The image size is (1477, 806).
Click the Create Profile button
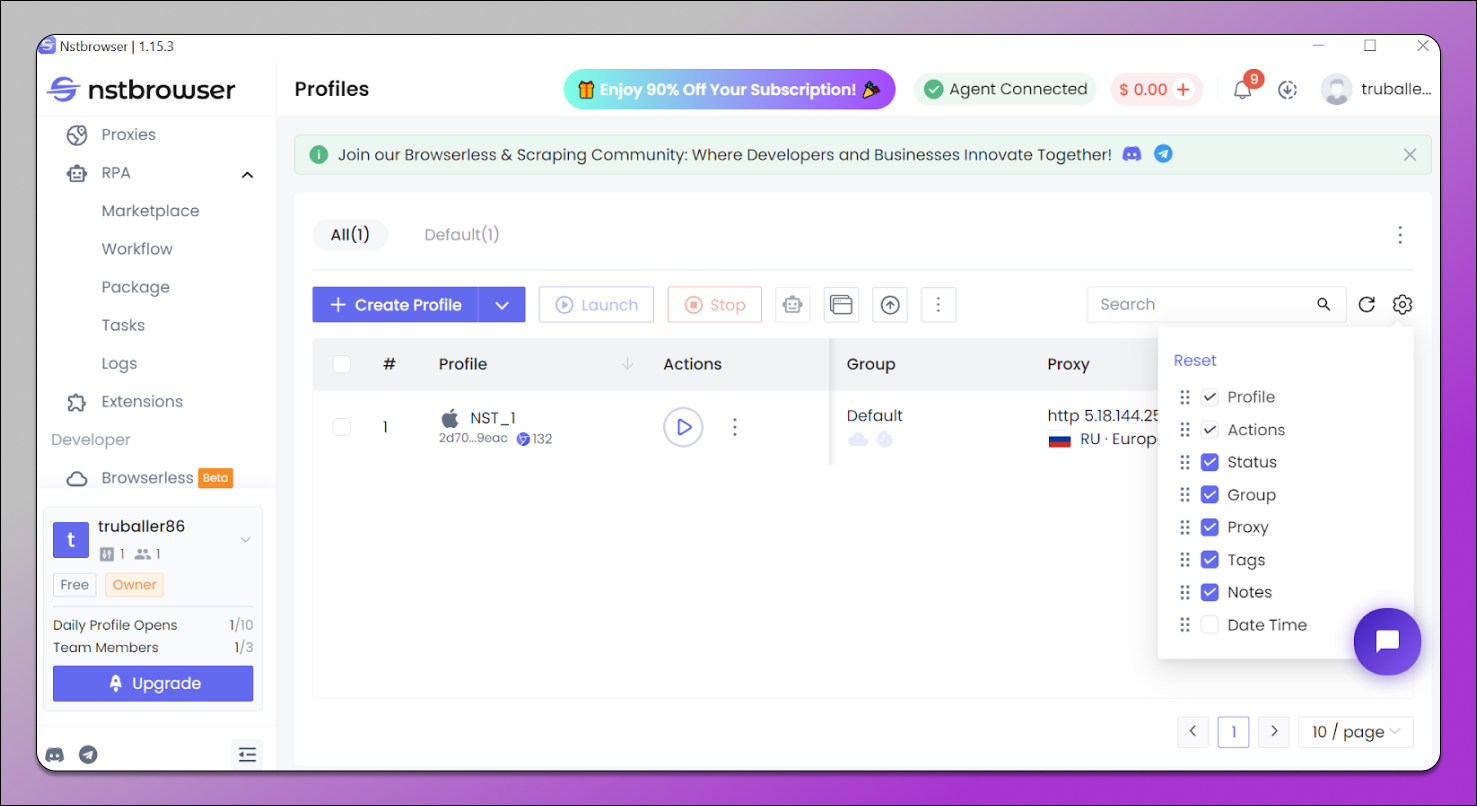click(x=396, y=305)
